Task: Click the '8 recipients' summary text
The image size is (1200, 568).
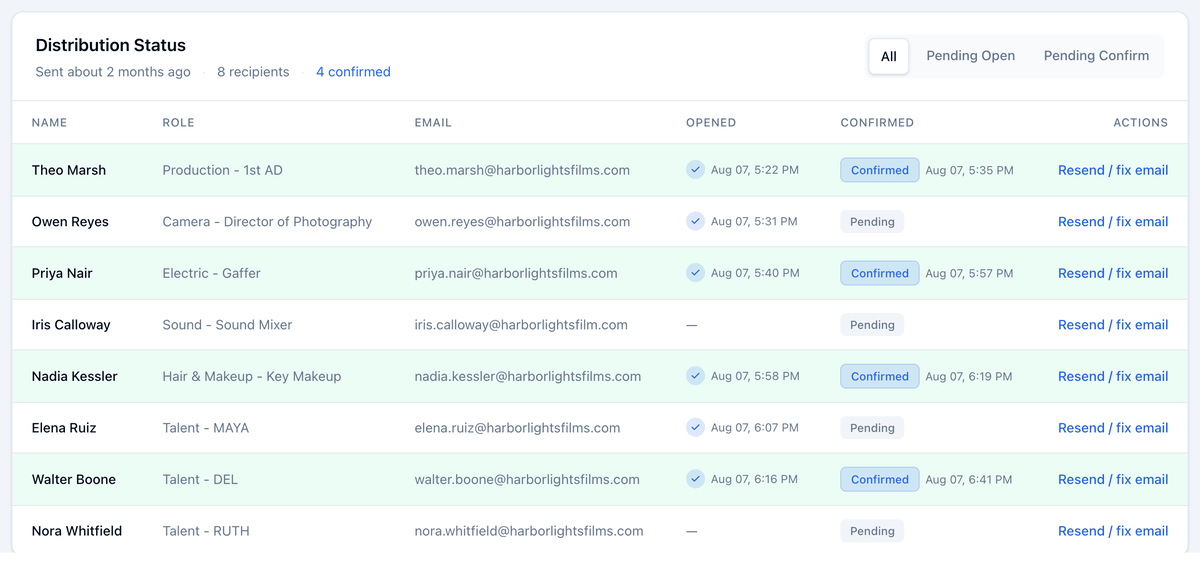Action: click(253, 72)
